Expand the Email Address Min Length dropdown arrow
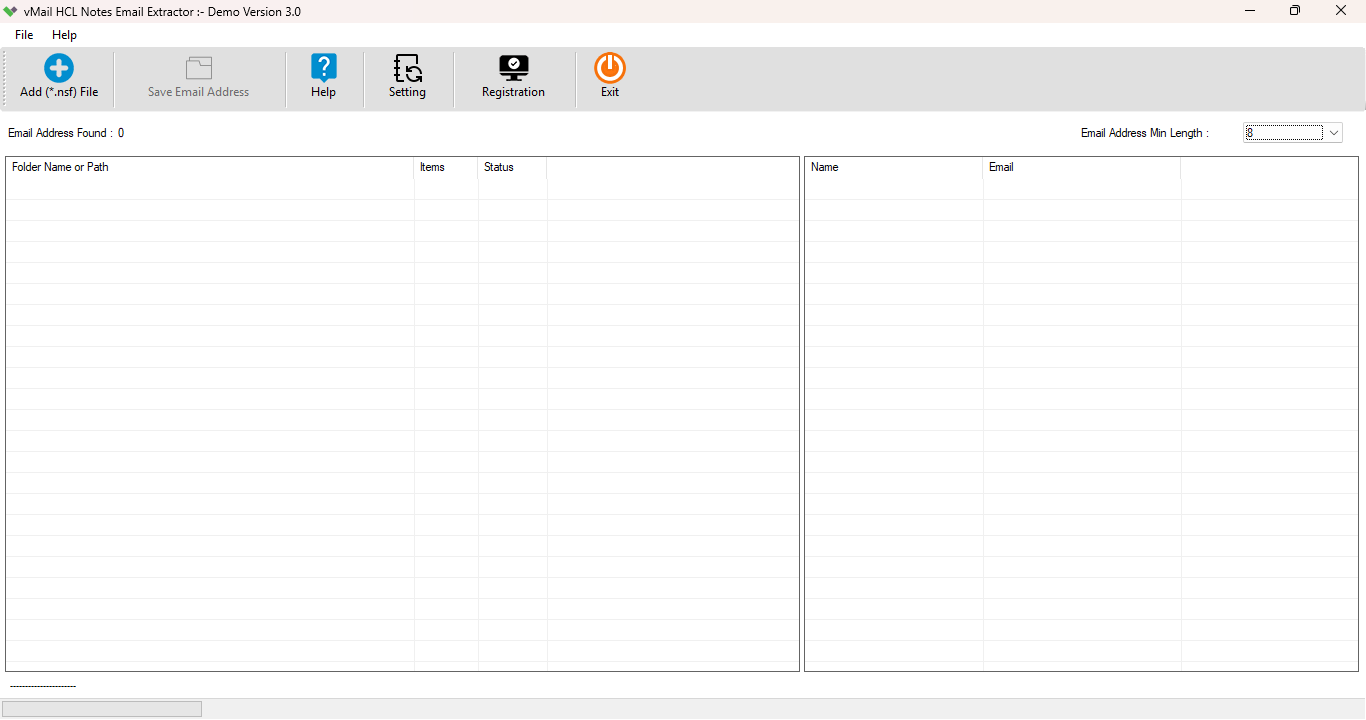The width and height of the screenshot is (1366, 720). [x=1334, y=133]
